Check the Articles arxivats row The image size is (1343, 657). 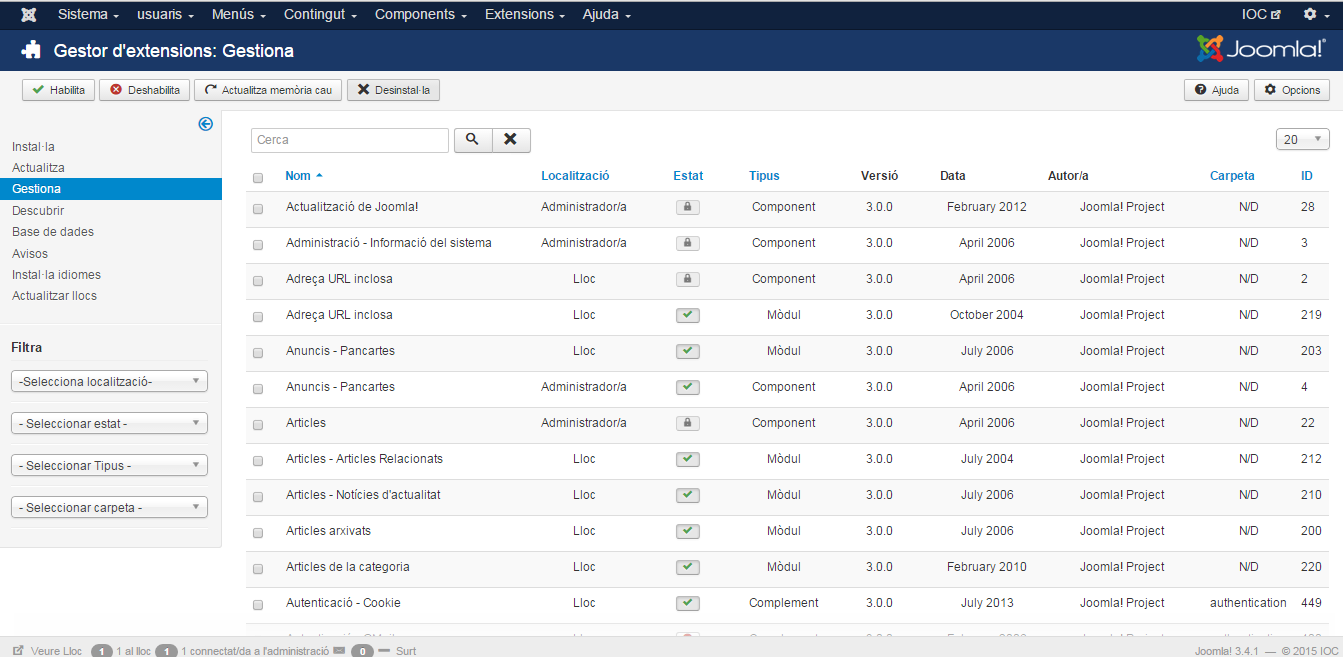(258, 533)
